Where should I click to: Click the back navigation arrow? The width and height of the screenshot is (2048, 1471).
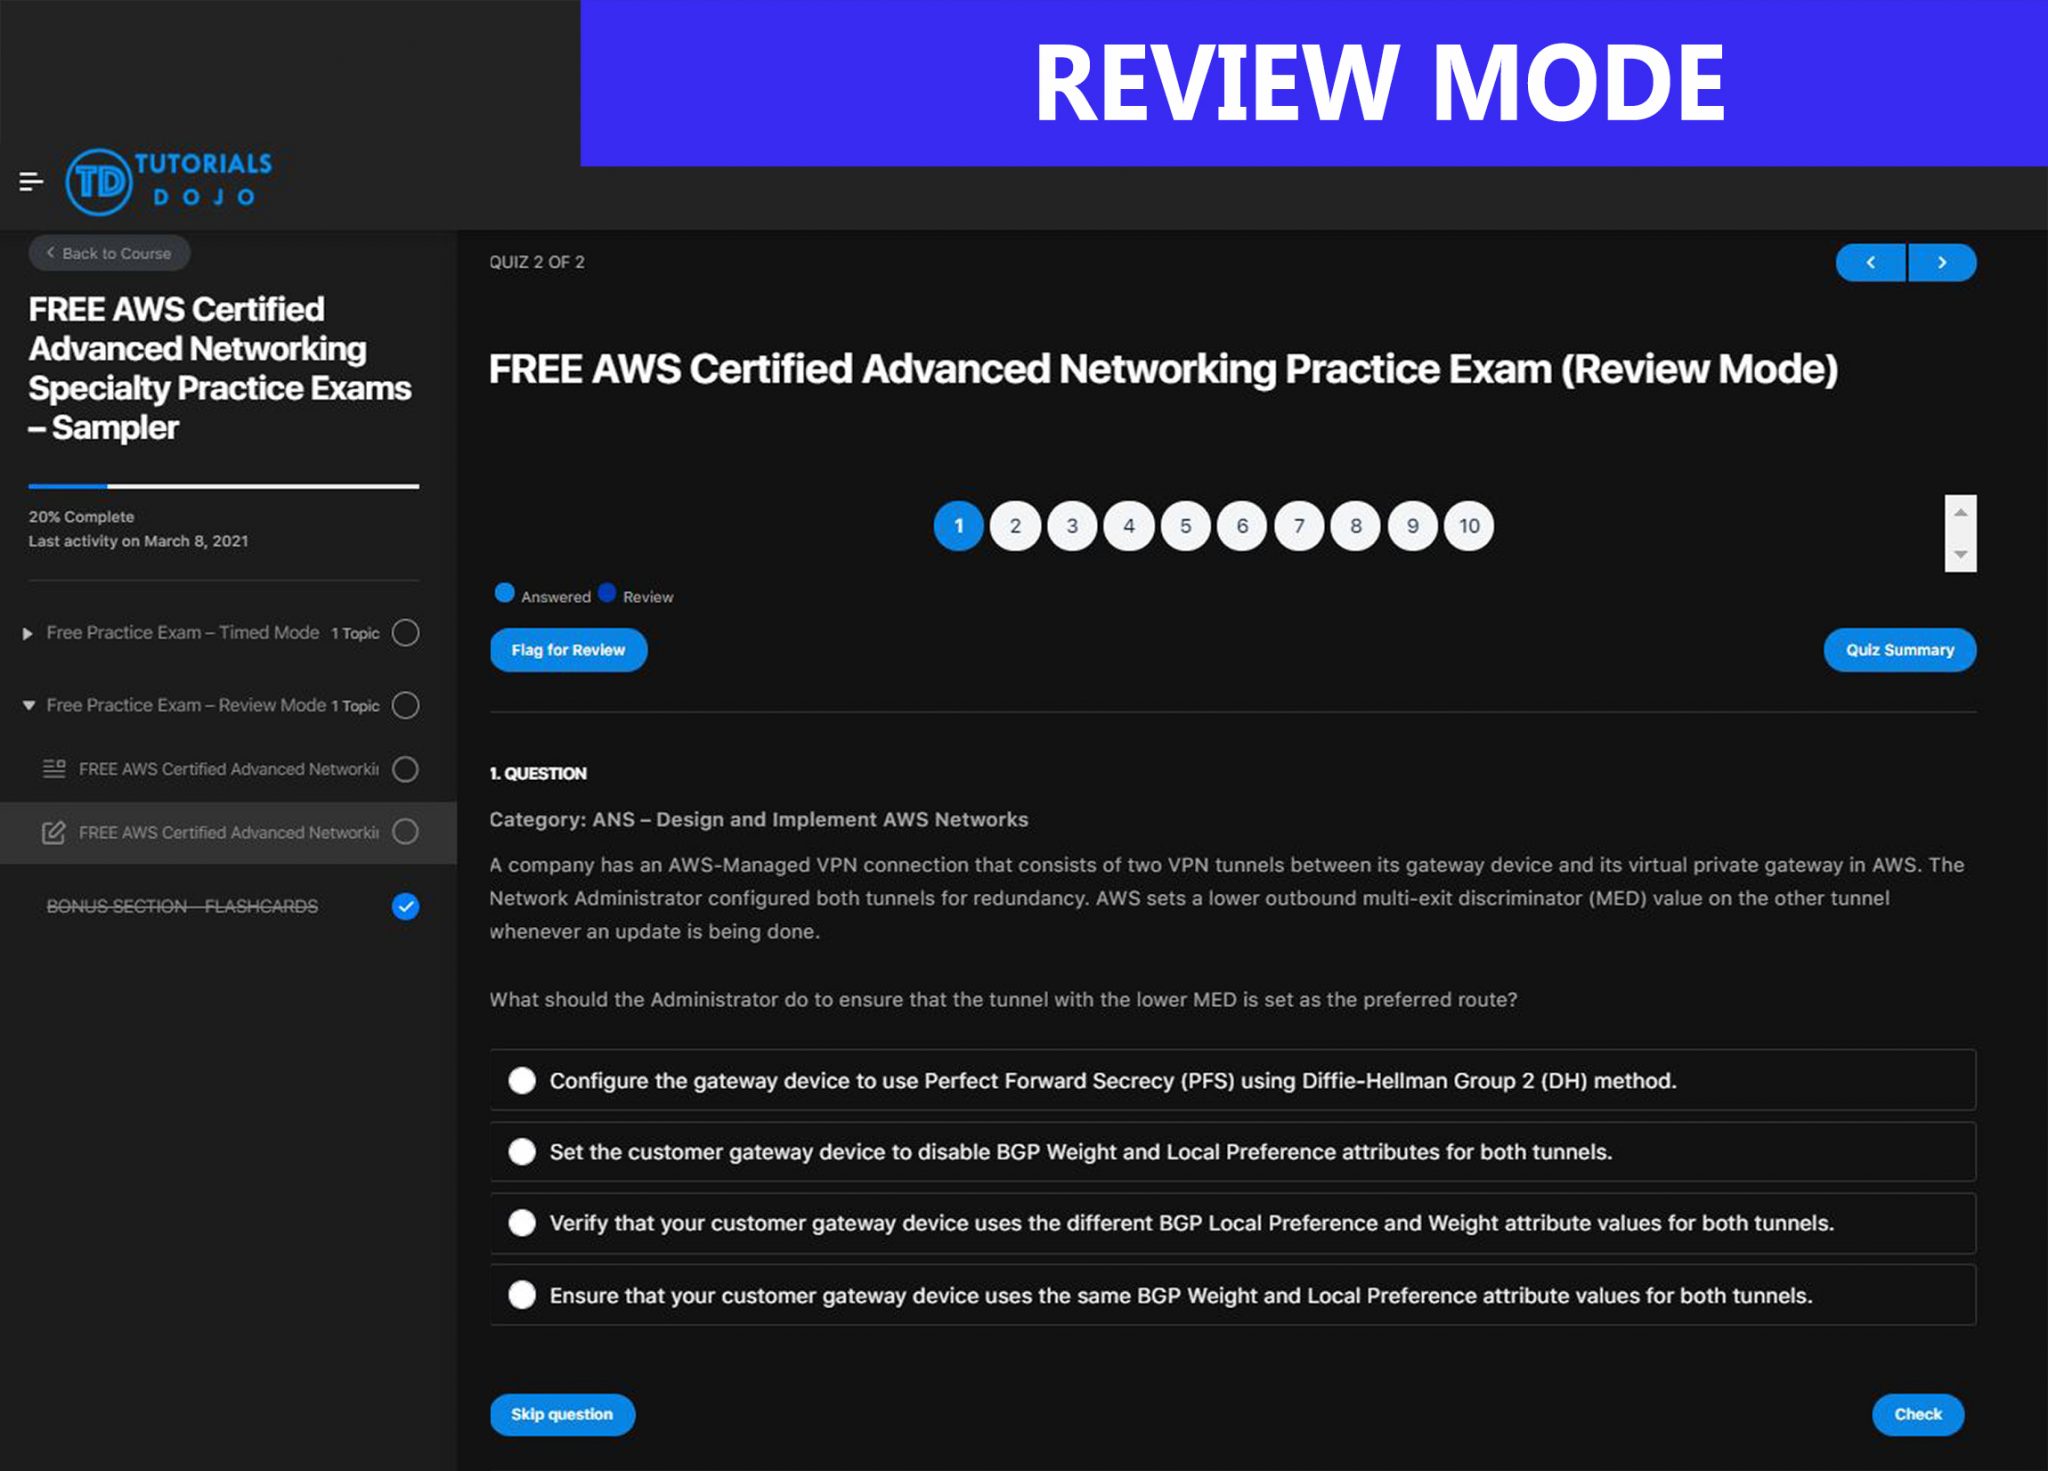point(1872,261)
